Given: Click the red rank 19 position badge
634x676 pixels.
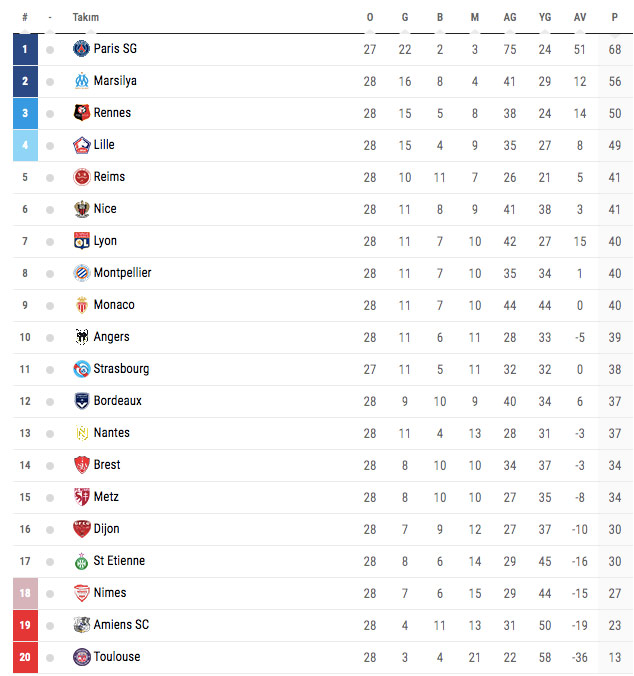Looking at the screenshot, I should (25, 625).
